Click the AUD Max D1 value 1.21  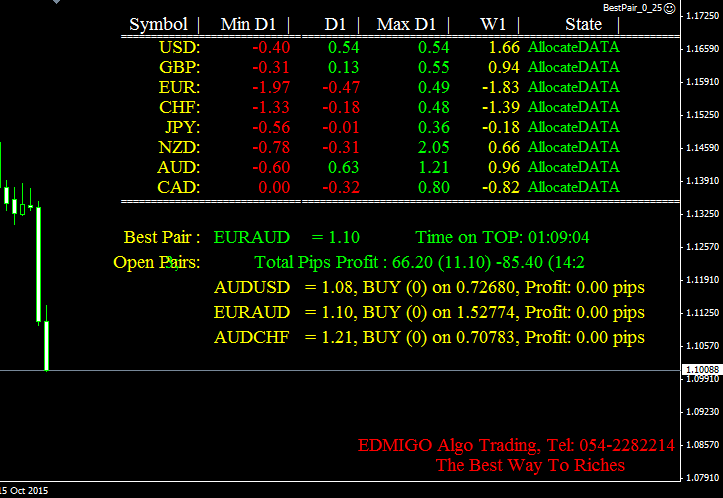pyautogui.click(x=433, y=167)
